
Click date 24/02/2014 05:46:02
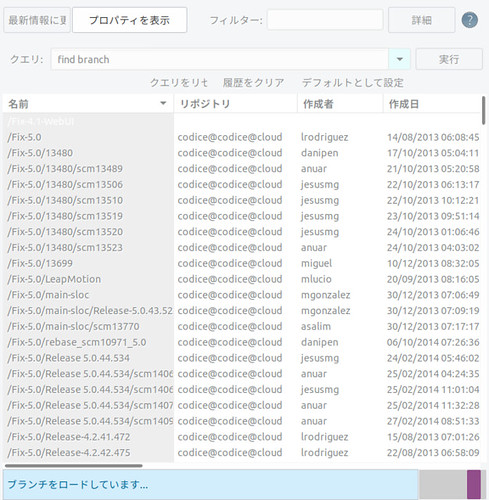433,358
